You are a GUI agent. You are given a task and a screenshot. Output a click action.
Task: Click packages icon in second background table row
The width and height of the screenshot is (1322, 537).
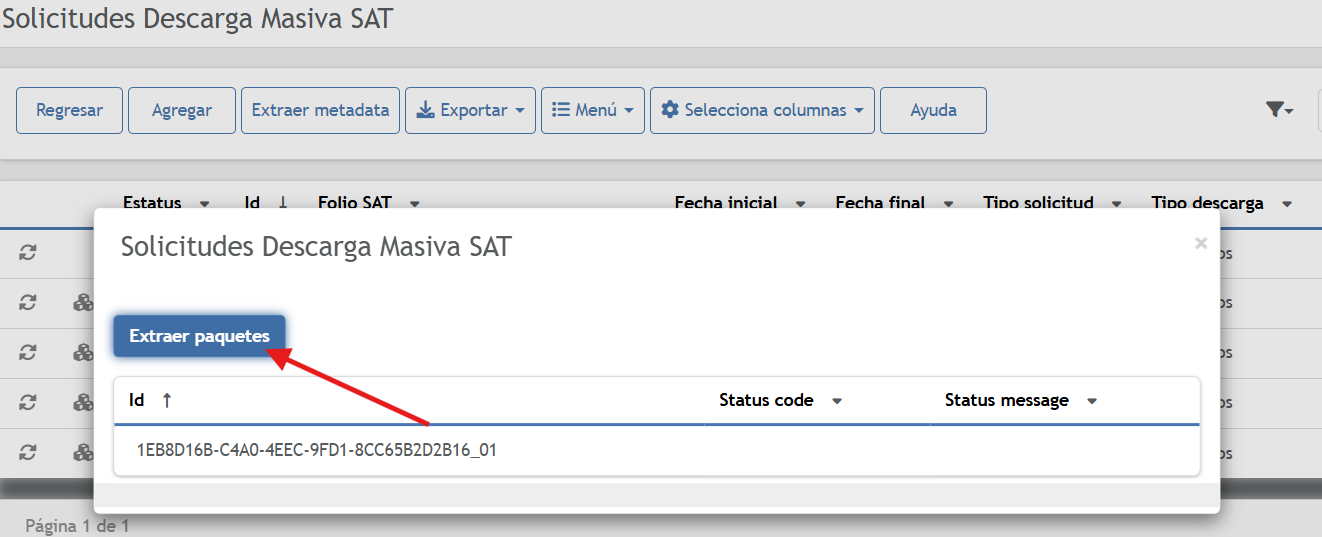pos(83,303)
